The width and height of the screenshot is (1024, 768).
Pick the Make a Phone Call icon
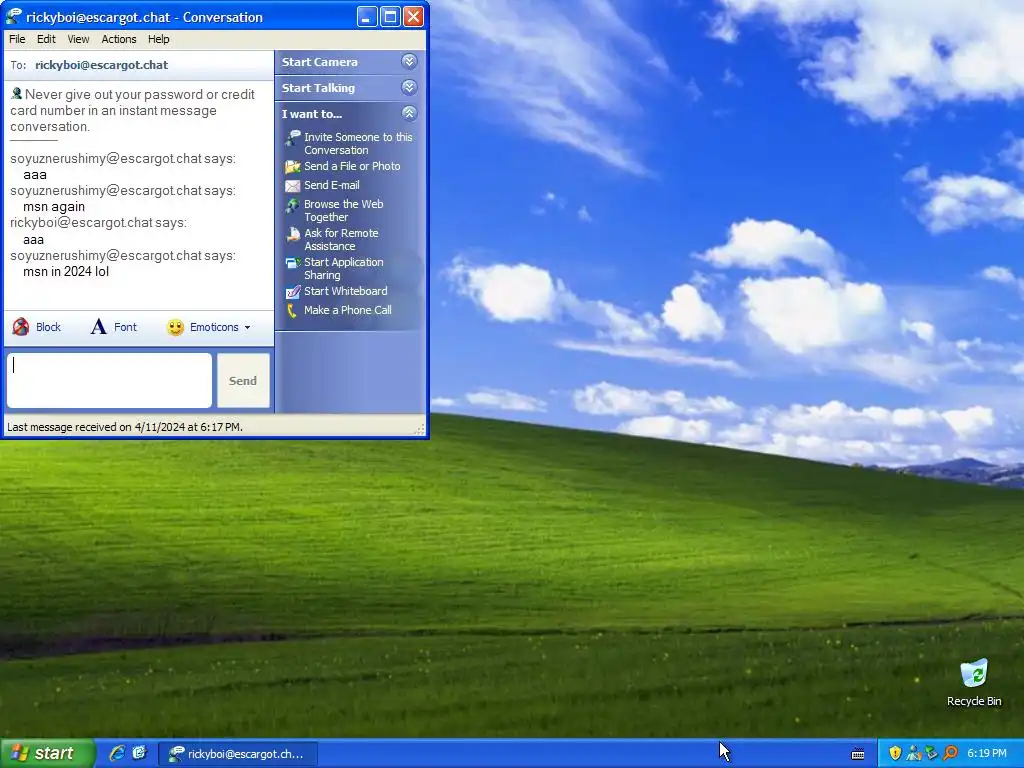(x=293, y=311)
